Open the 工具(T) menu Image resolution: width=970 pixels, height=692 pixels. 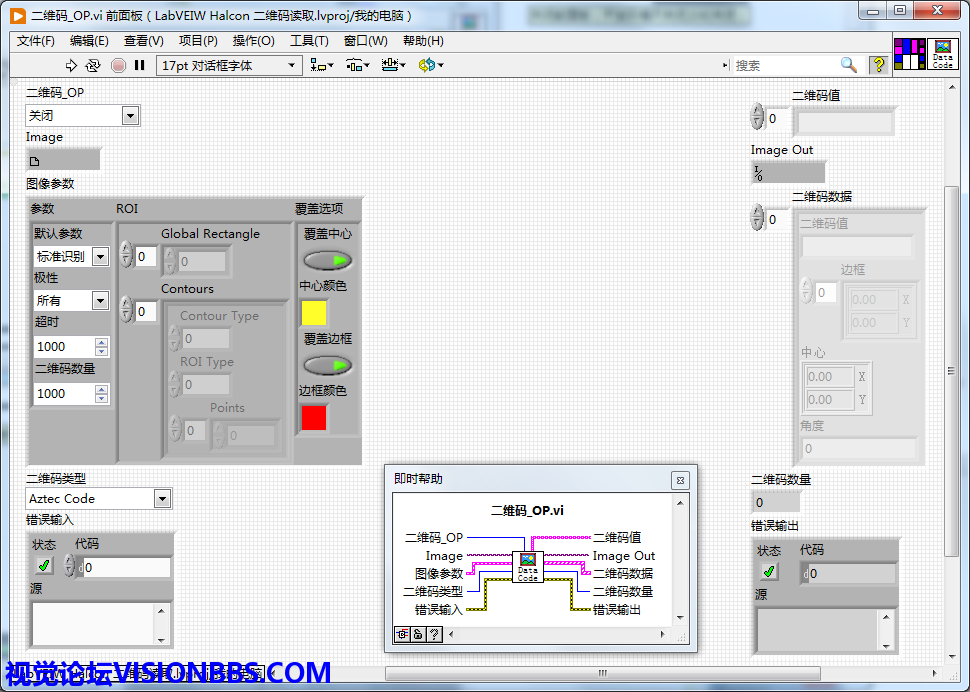coord(309,41)
